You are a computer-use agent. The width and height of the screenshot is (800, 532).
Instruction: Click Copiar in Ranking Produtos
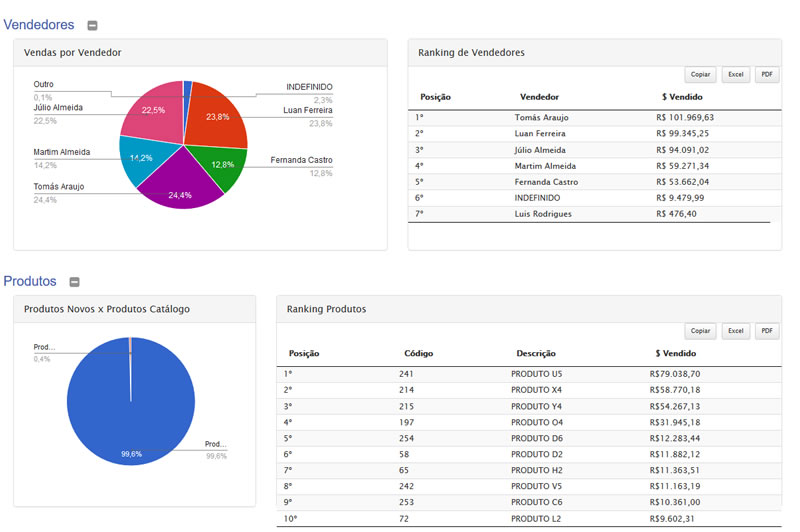[x=700, y=331]
